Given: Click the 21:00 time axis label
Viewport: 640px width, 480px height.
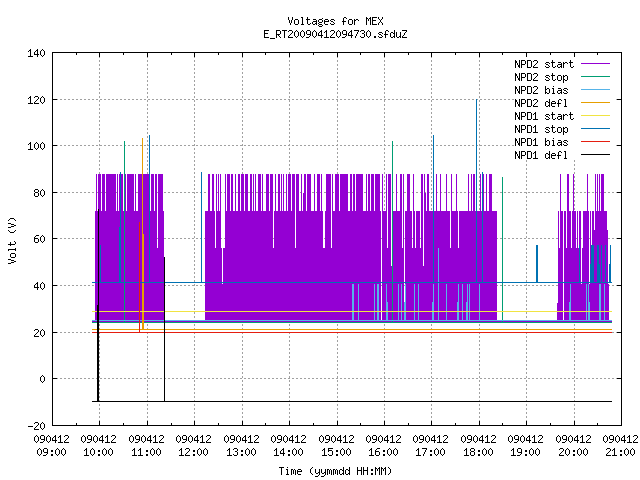Looking at the screenshot, I should [x=620, y=452].
